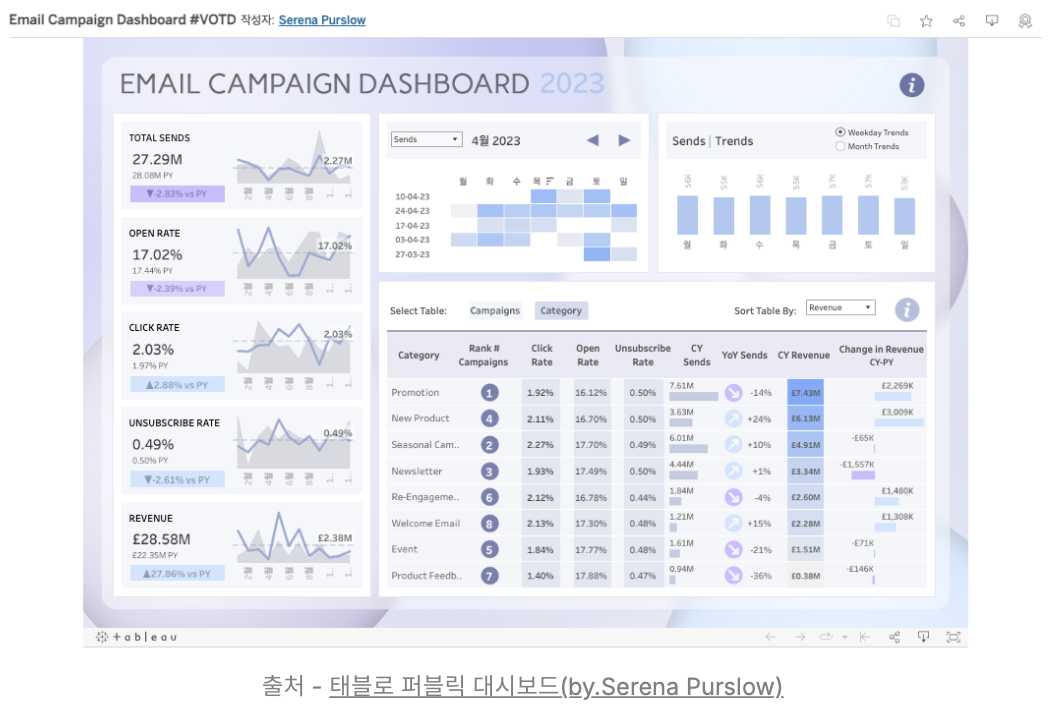This screenshot has height=716, width=1052.
Task: Open Serena Purslow author link
Action: click(322, 20)
